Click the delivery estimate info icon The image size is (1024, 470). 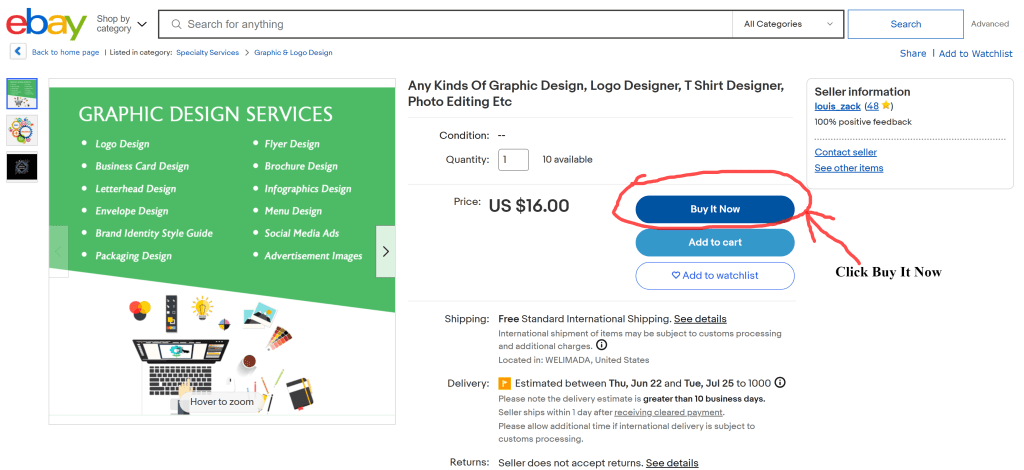click(780, 383)
